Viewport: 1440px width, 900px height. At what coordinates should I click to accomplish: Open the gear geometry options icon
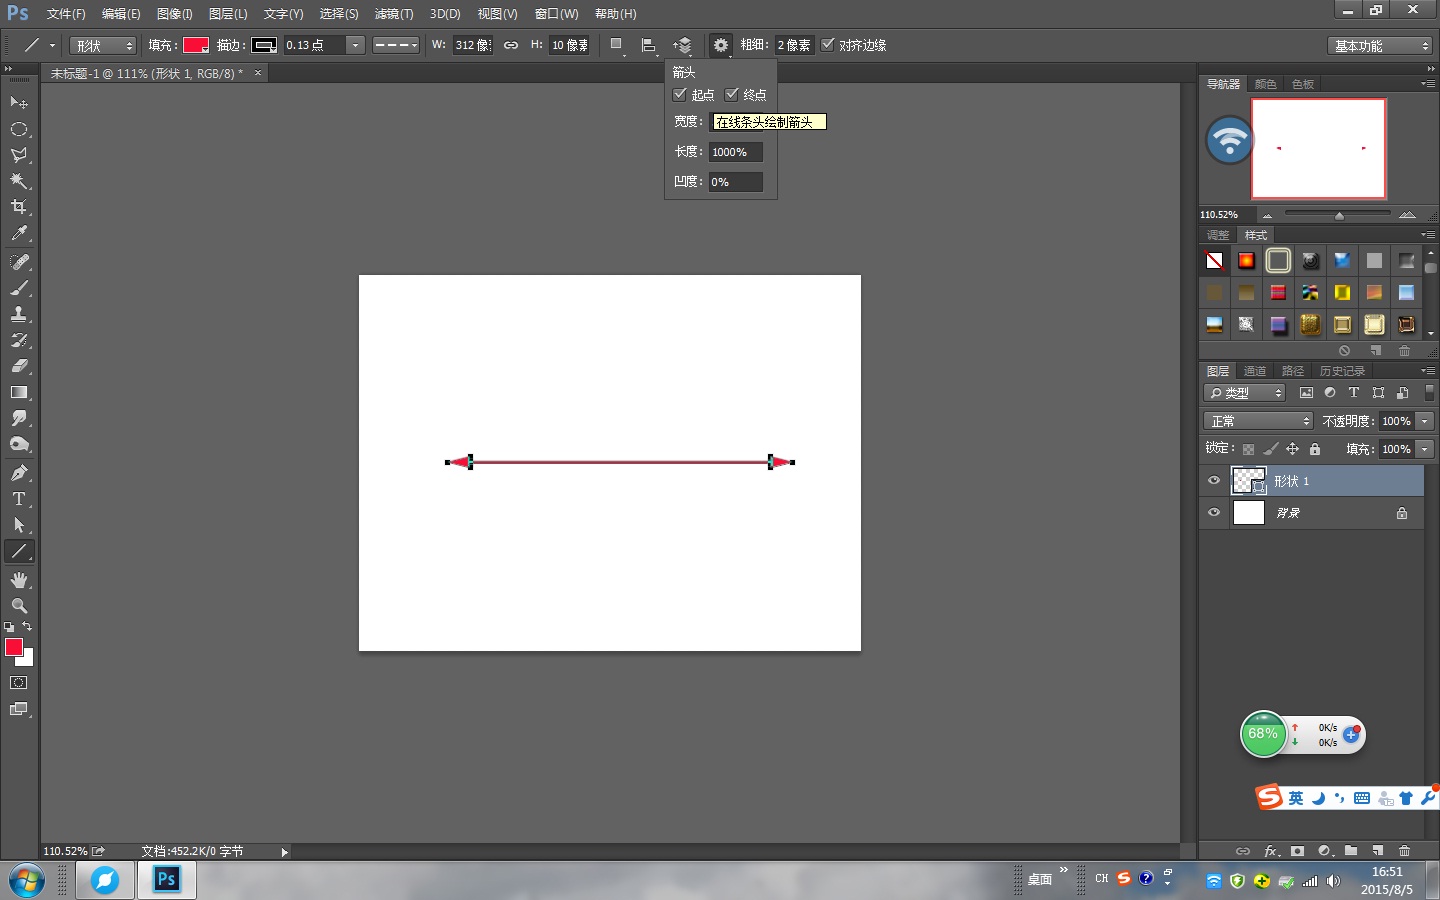[x=720, y=45]
